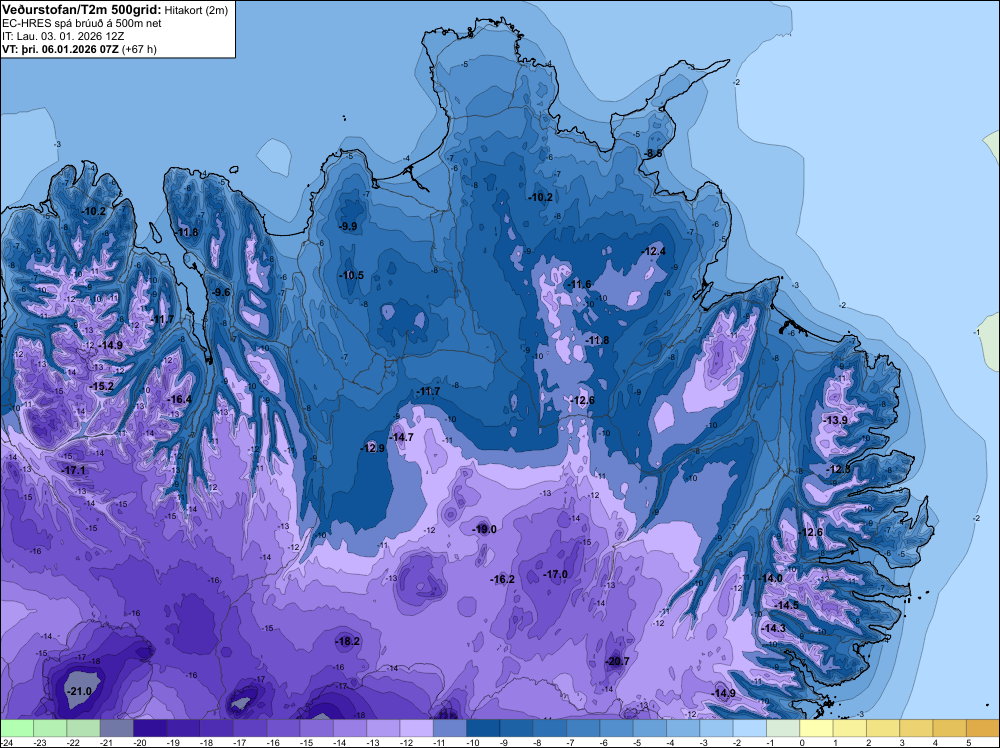
Task: Click the 'Hitakort (2m)' heading text
Action: pos(196,10)
